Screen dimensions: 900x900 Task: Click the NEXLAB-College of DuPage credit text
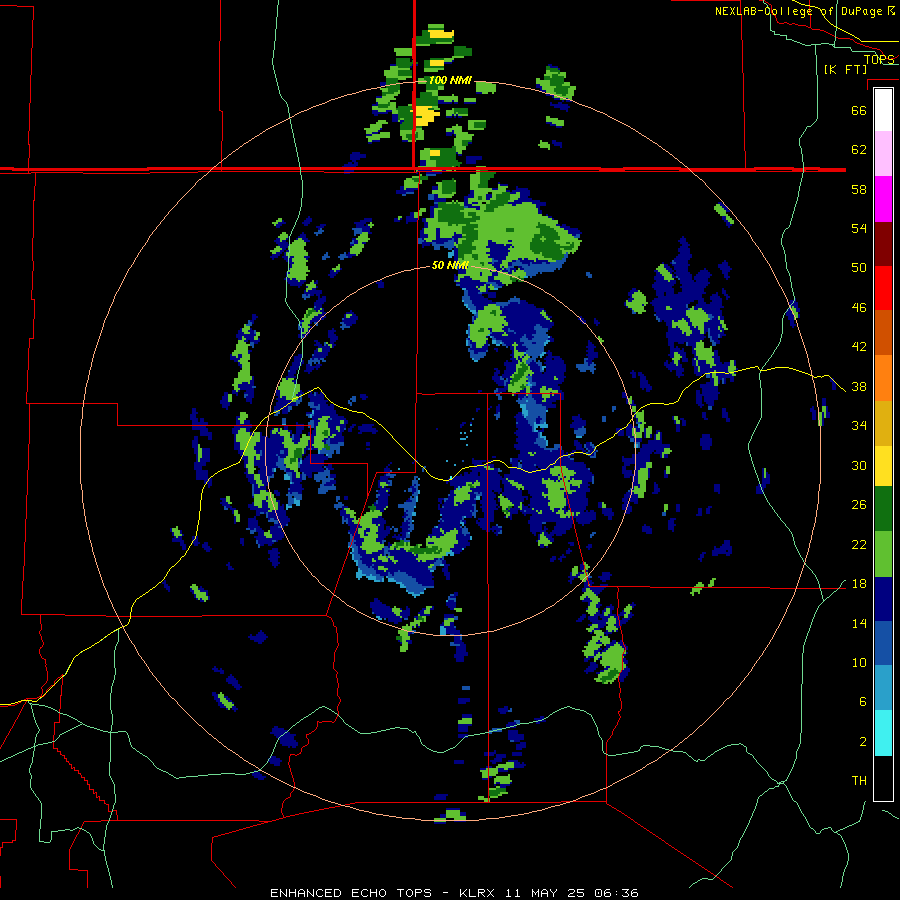point(805,11)
